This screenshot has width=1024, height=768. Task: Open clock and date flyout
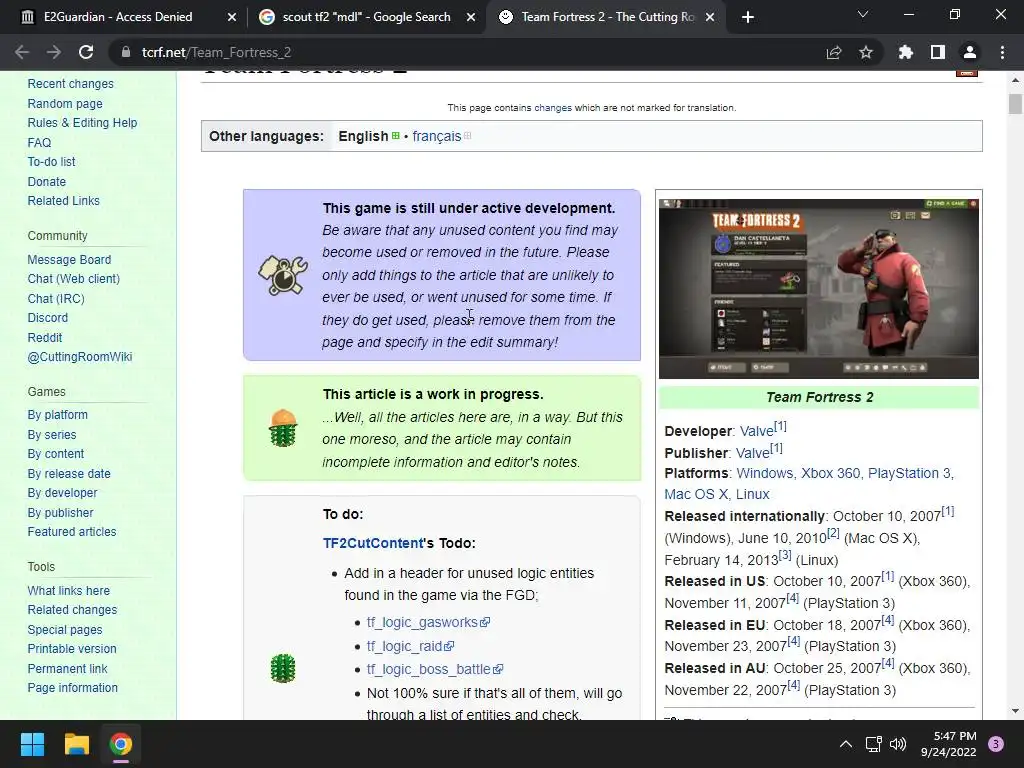948,744
